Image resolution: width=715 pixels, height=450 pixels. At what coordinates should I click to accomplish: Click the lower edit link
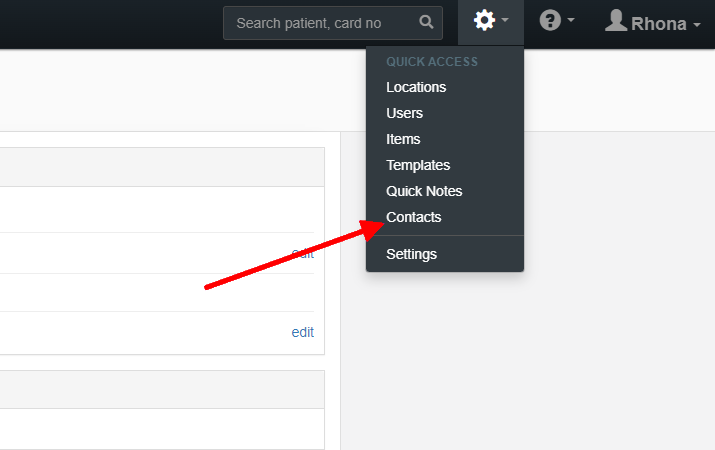click(302, 332)
